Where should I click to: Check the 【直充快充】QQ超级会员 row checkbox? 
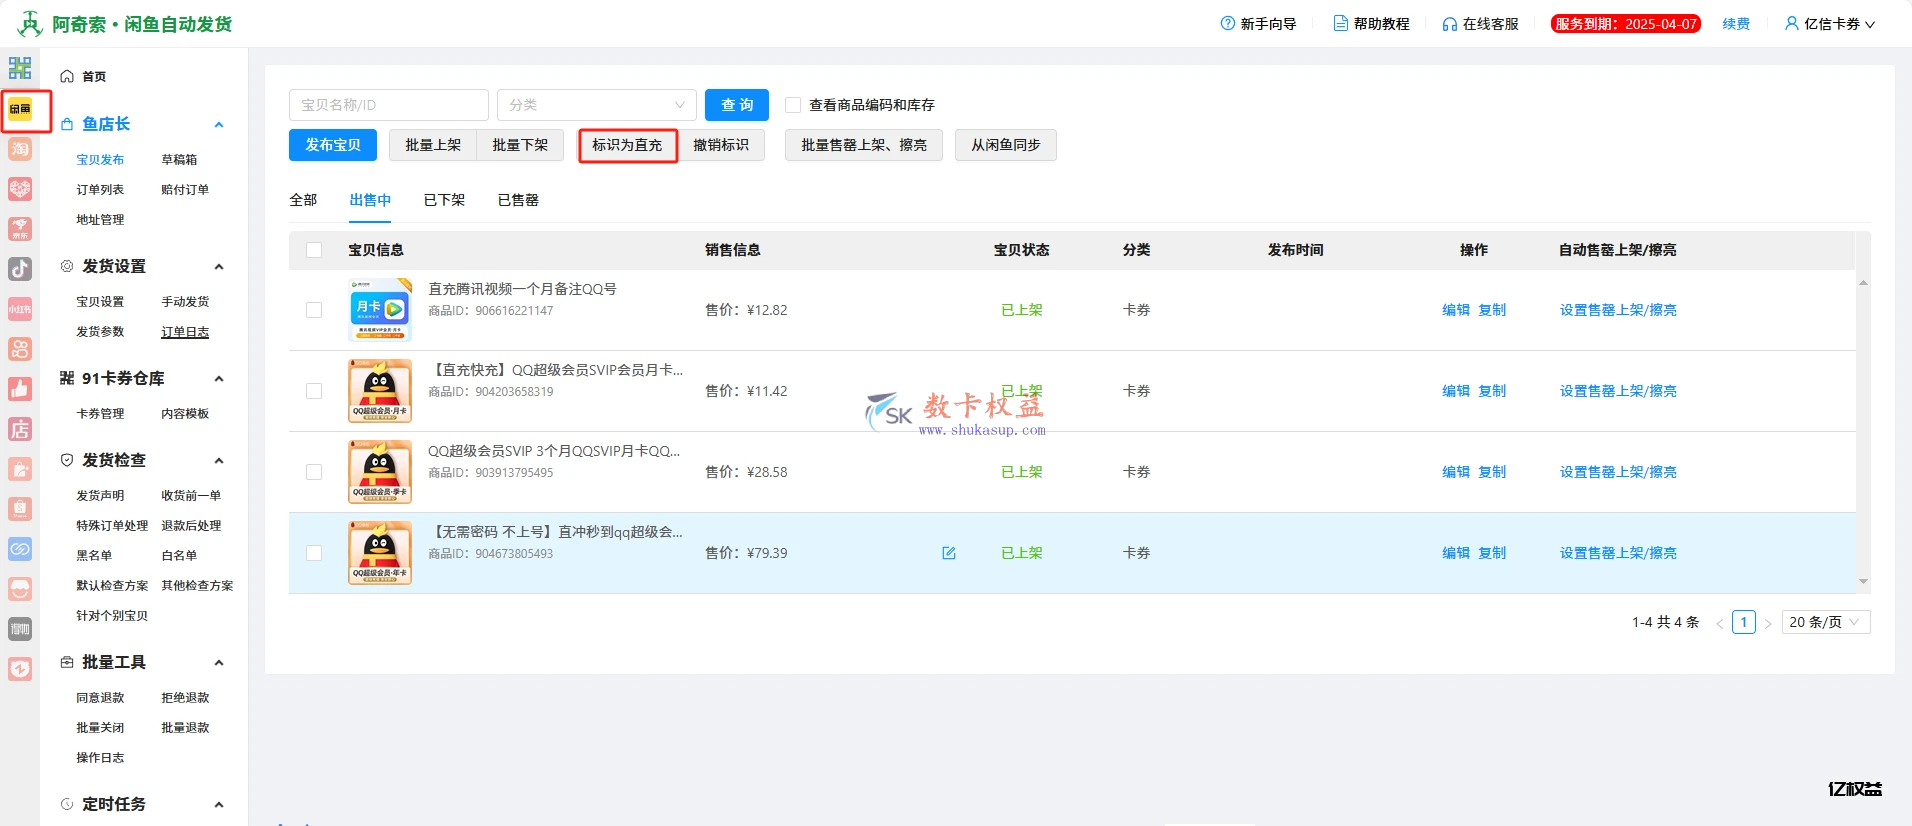pos(314,391)
